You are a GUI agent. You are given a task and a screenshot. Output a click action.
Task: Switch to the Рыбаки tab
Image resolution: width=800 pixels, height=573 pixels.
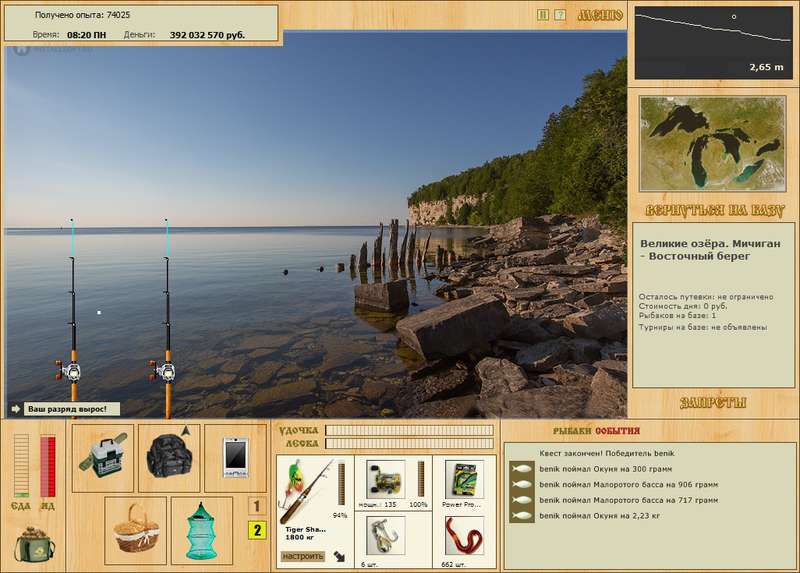(x=572, y=430)
